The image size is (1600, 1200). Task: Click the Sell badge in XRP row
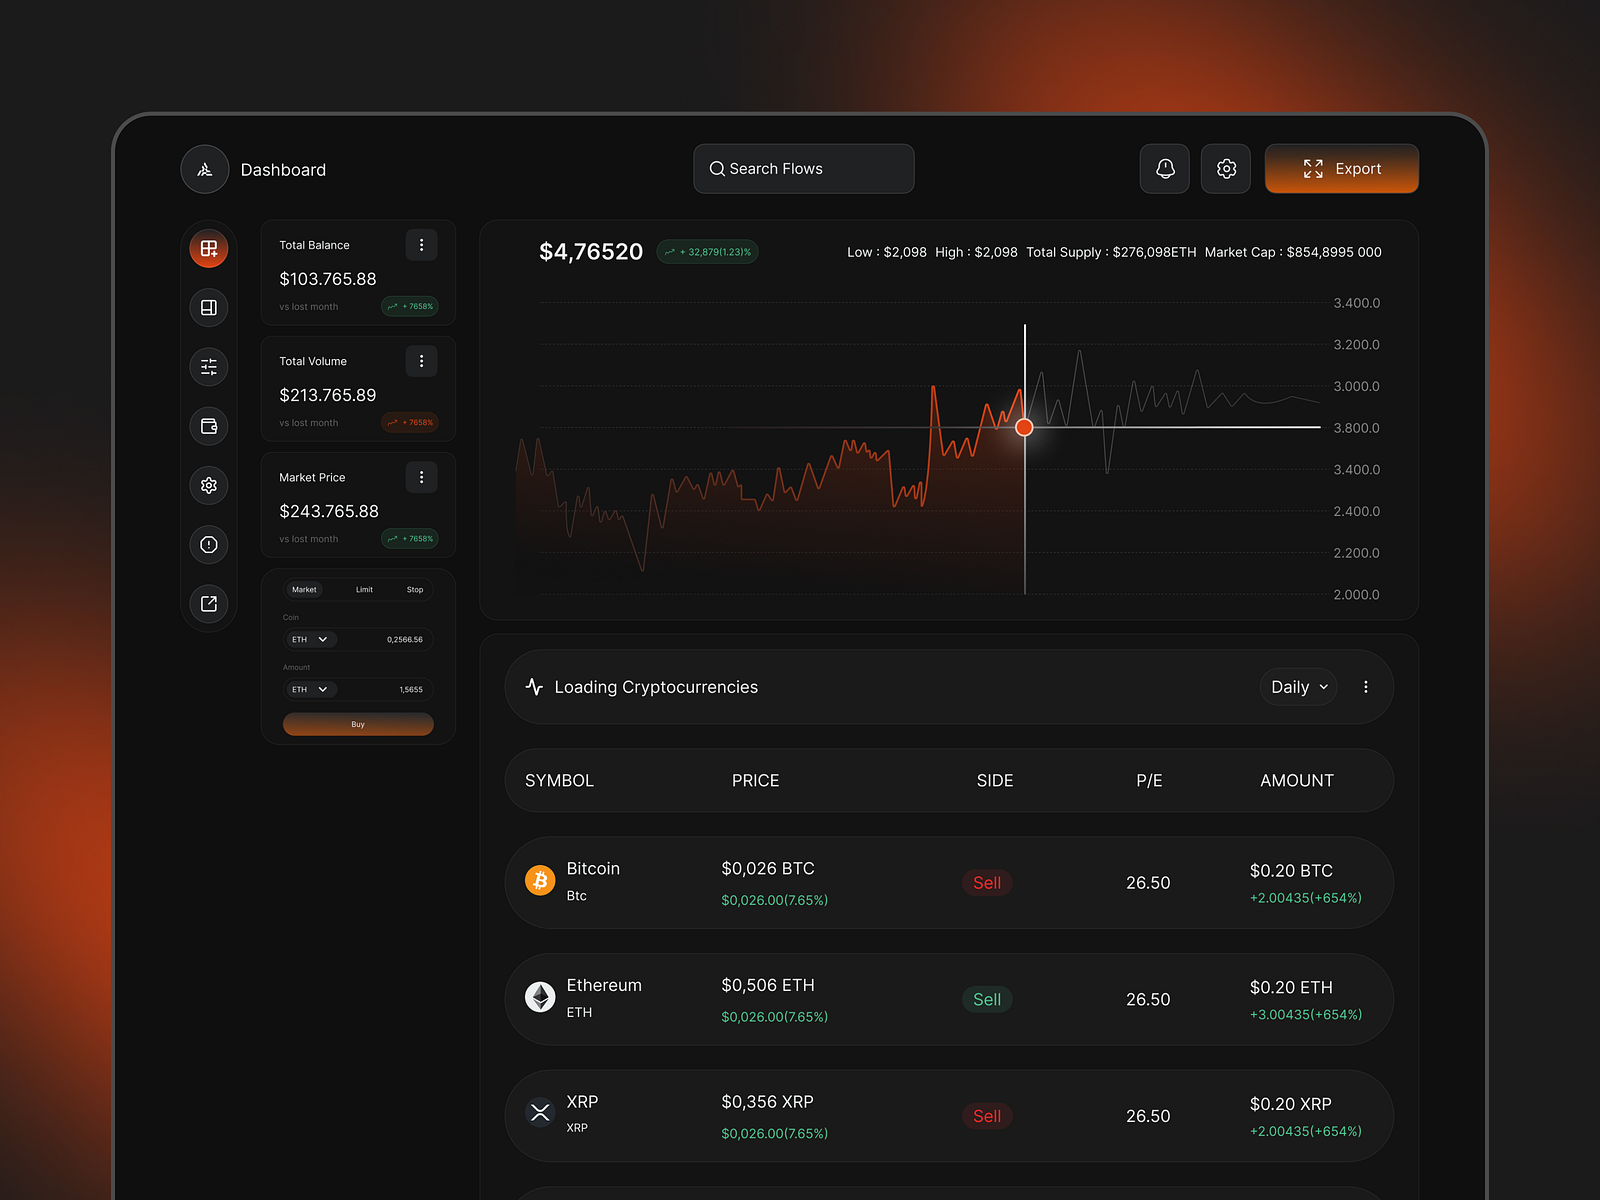[987, 1116]
